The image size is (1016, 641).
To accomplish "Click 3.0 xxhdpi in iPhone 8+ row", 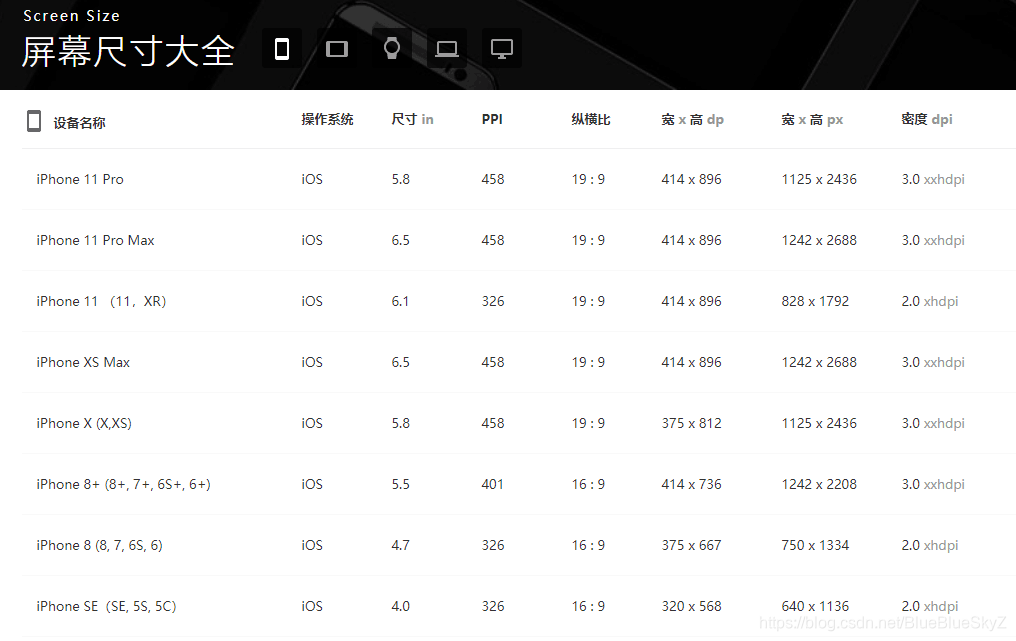I will (933, 484).
